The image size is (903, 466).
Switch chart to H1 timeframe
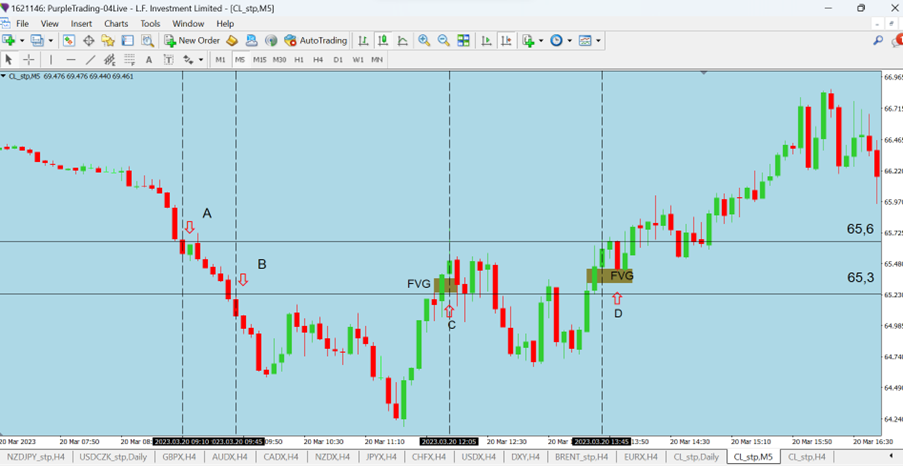click(x=299, y=60)
